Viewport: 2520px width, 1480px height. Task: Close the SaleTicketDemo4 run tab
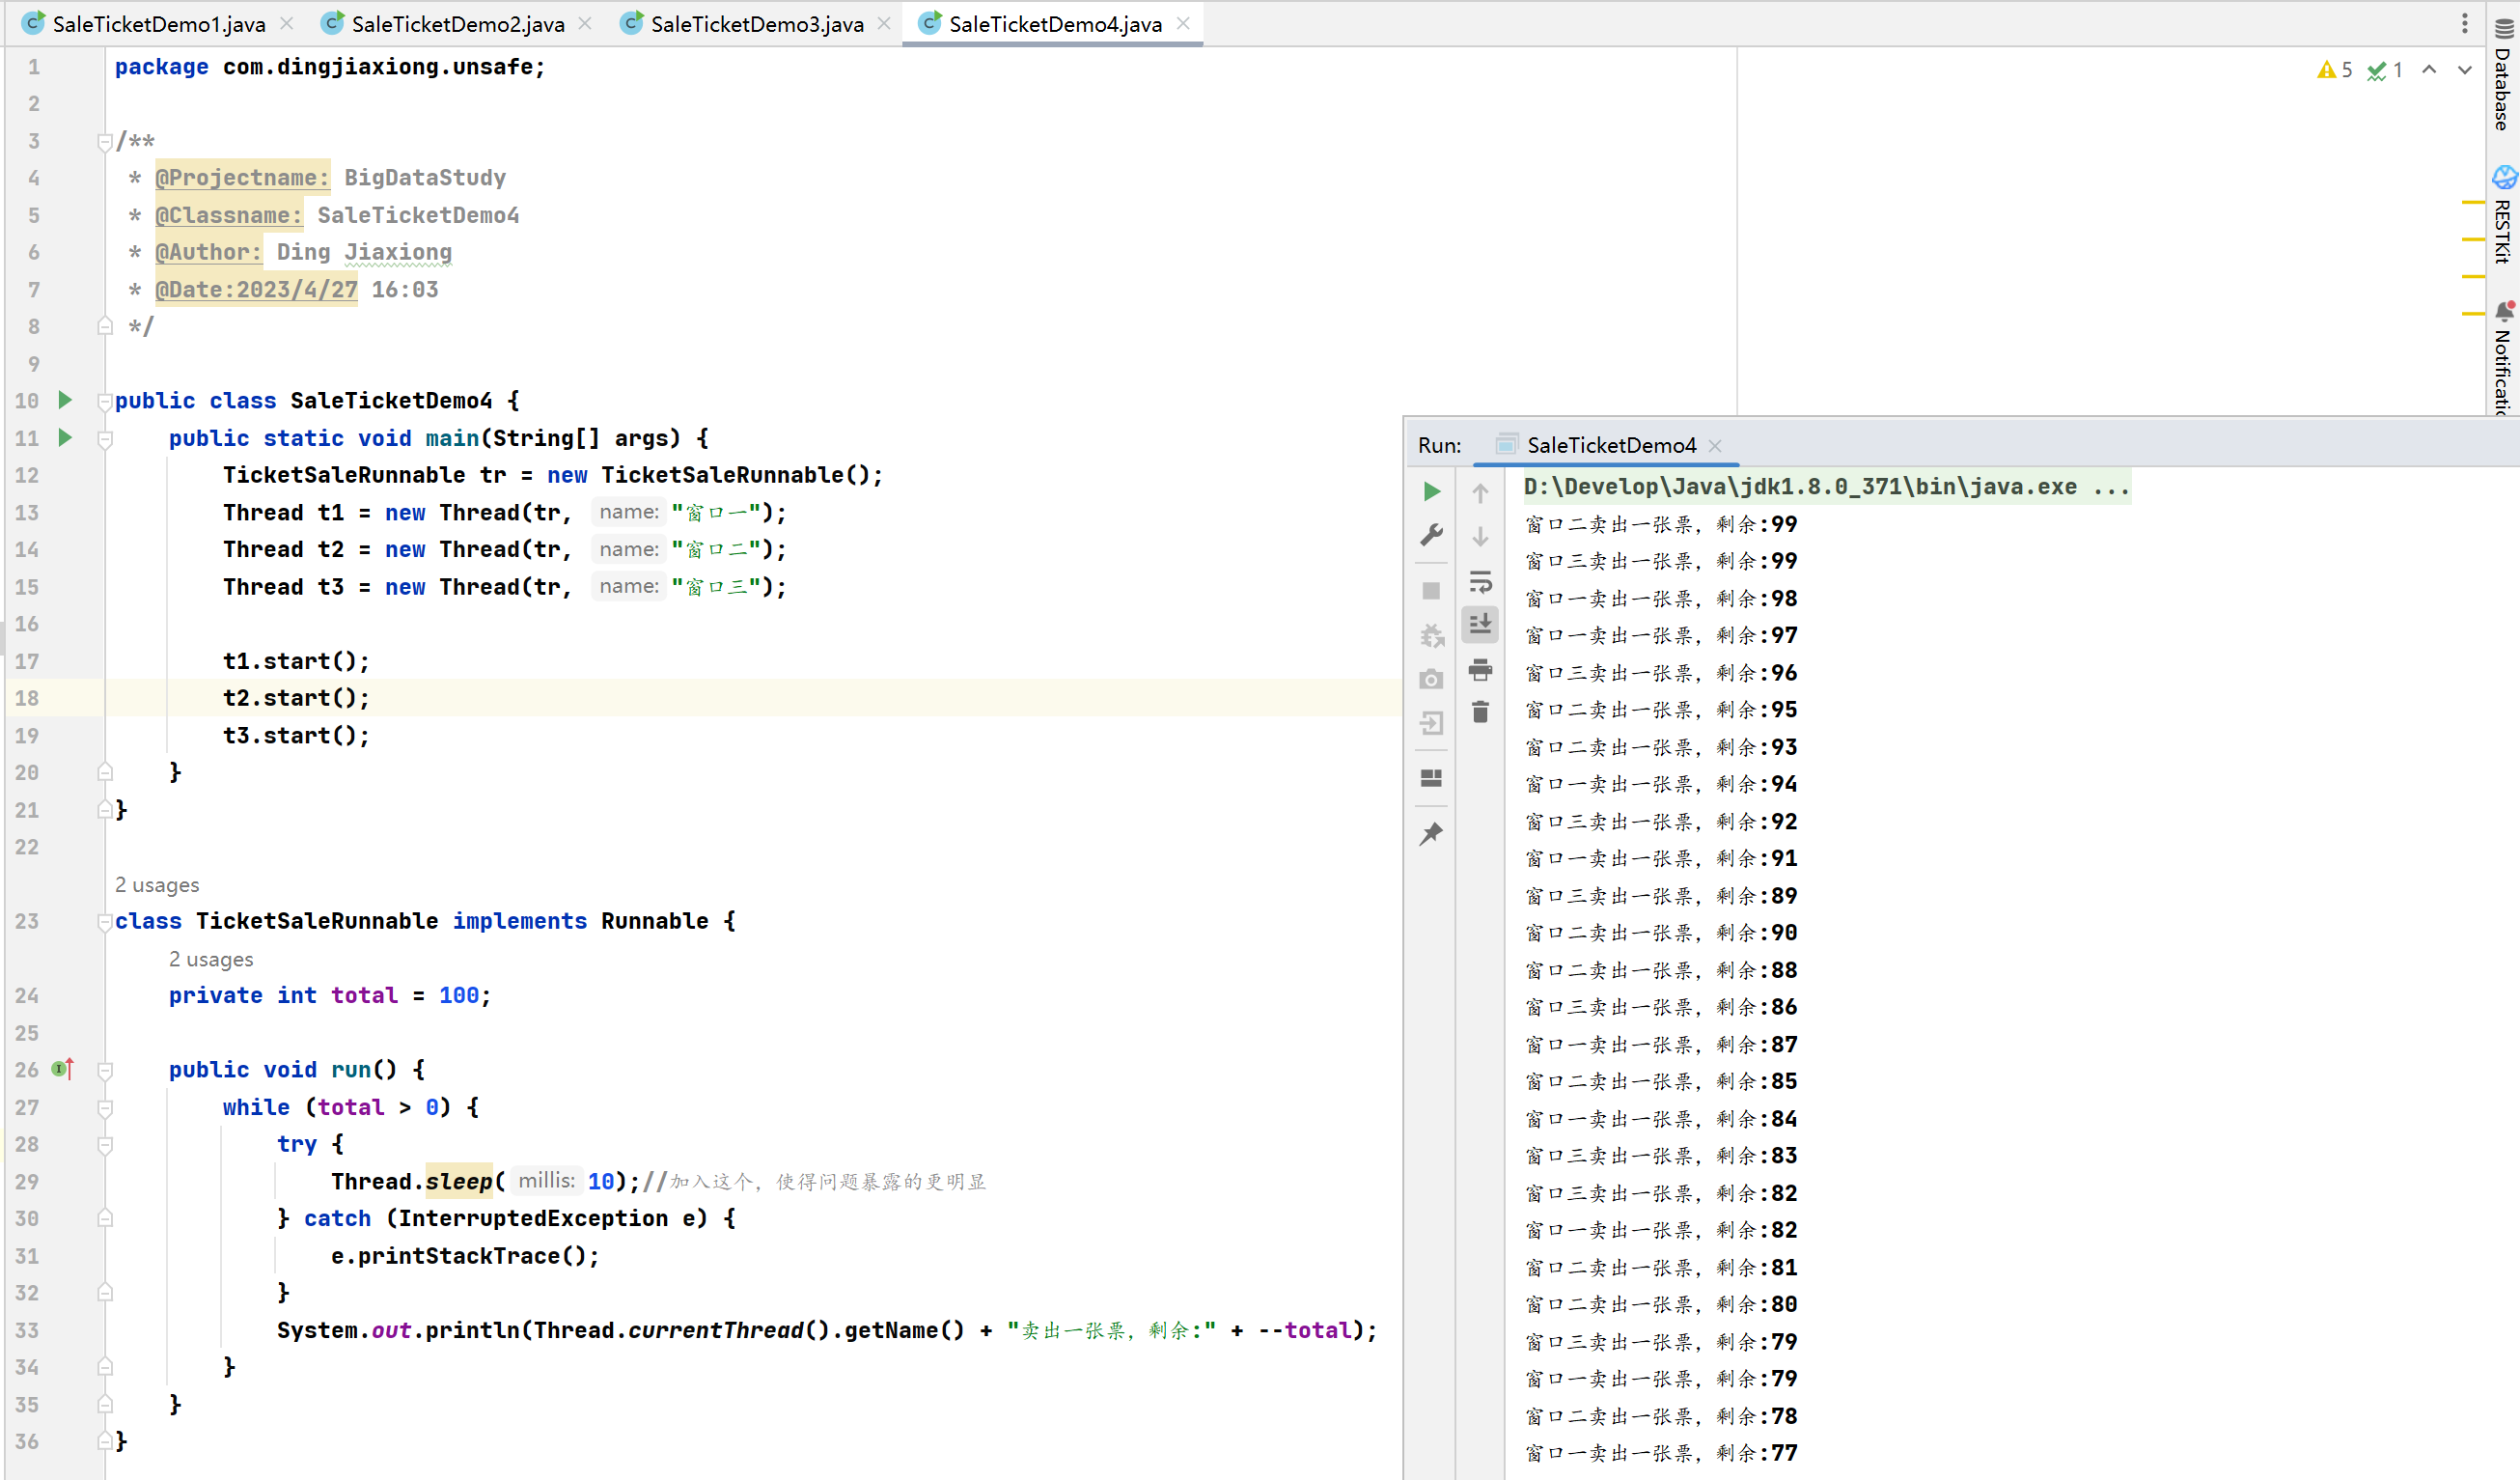1715,446
